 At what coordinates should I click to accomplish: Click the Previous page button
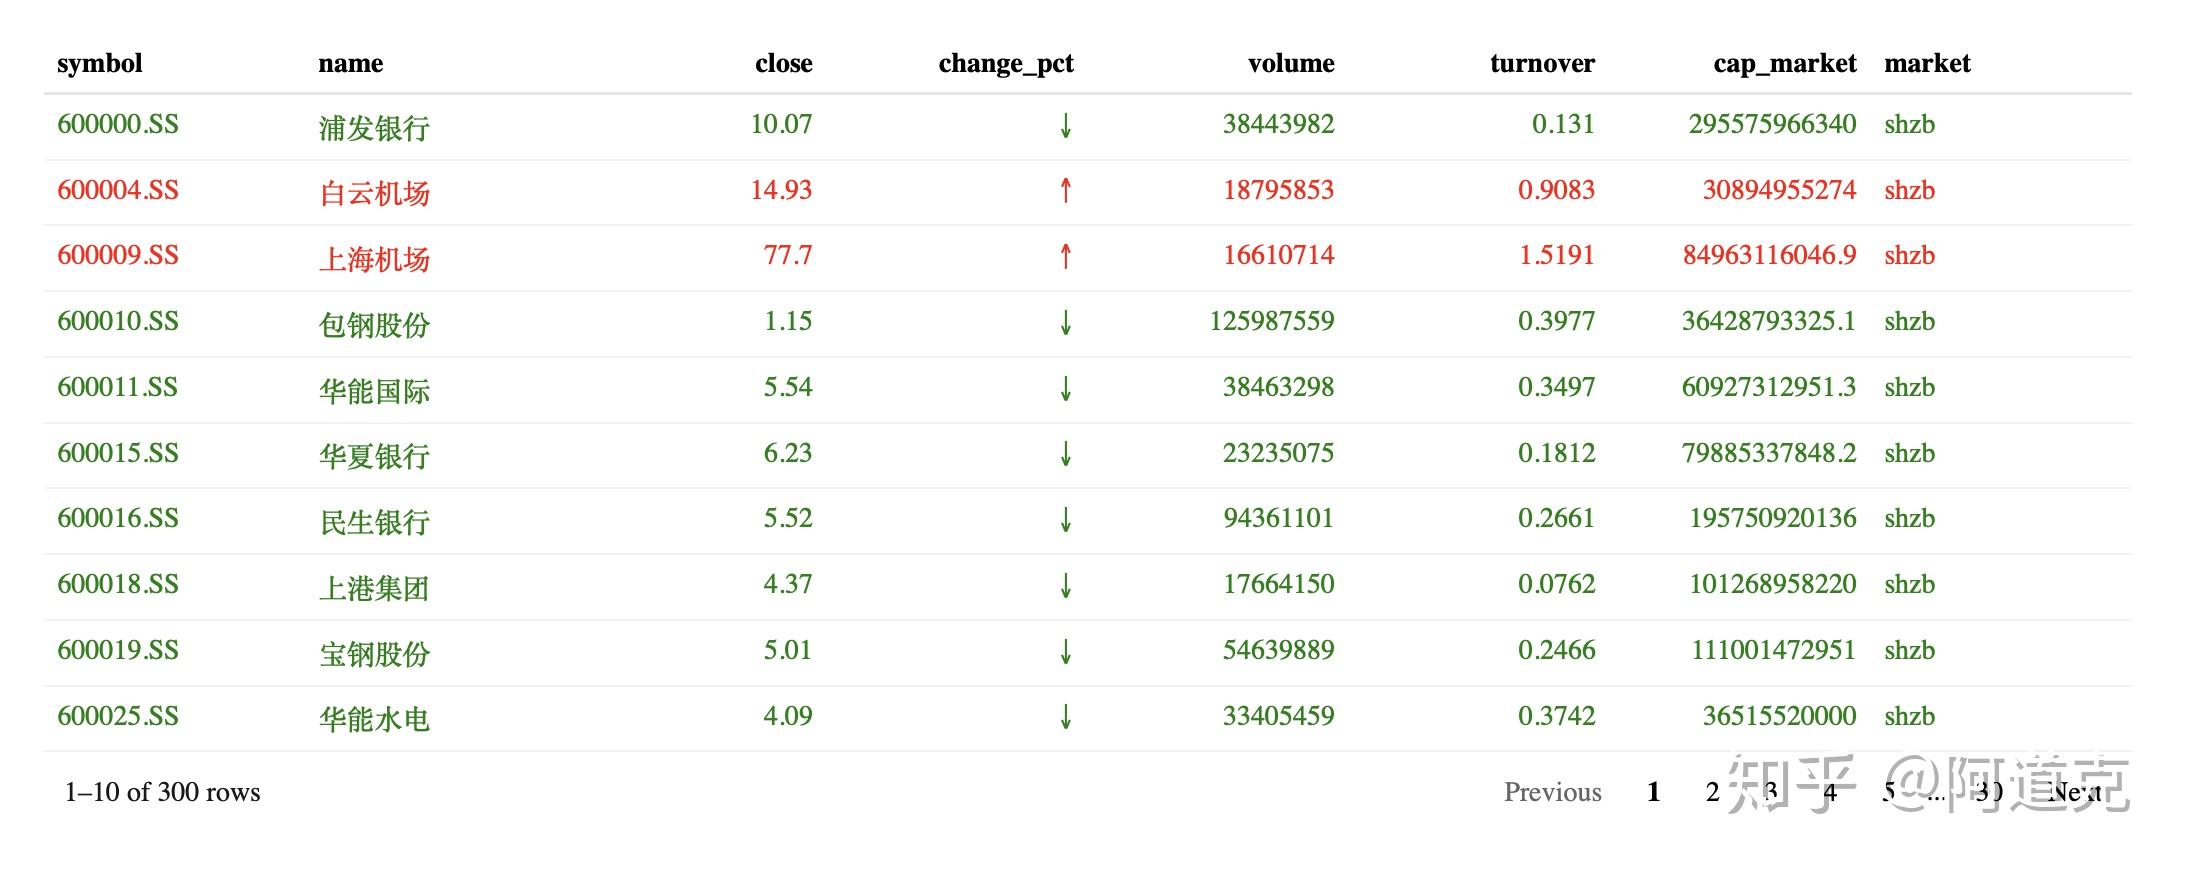tap(1552, 792)
